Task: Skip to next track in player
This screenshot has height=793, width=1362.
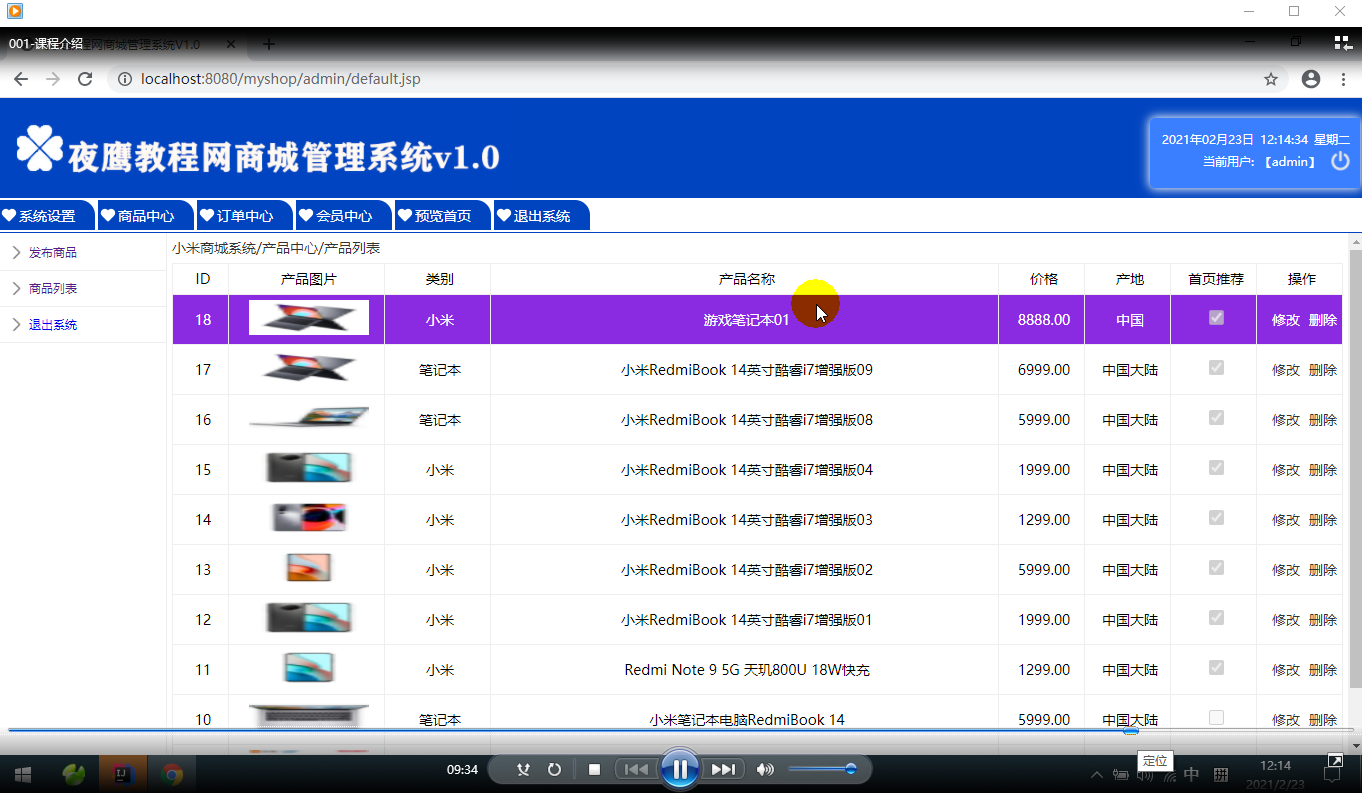Action: pos(723,769)
